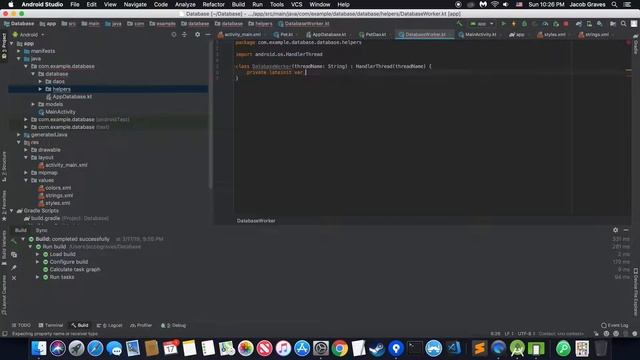Open Sublime Text from the Dock
This screenshot has width=640, height=360.
click(480, 348)
